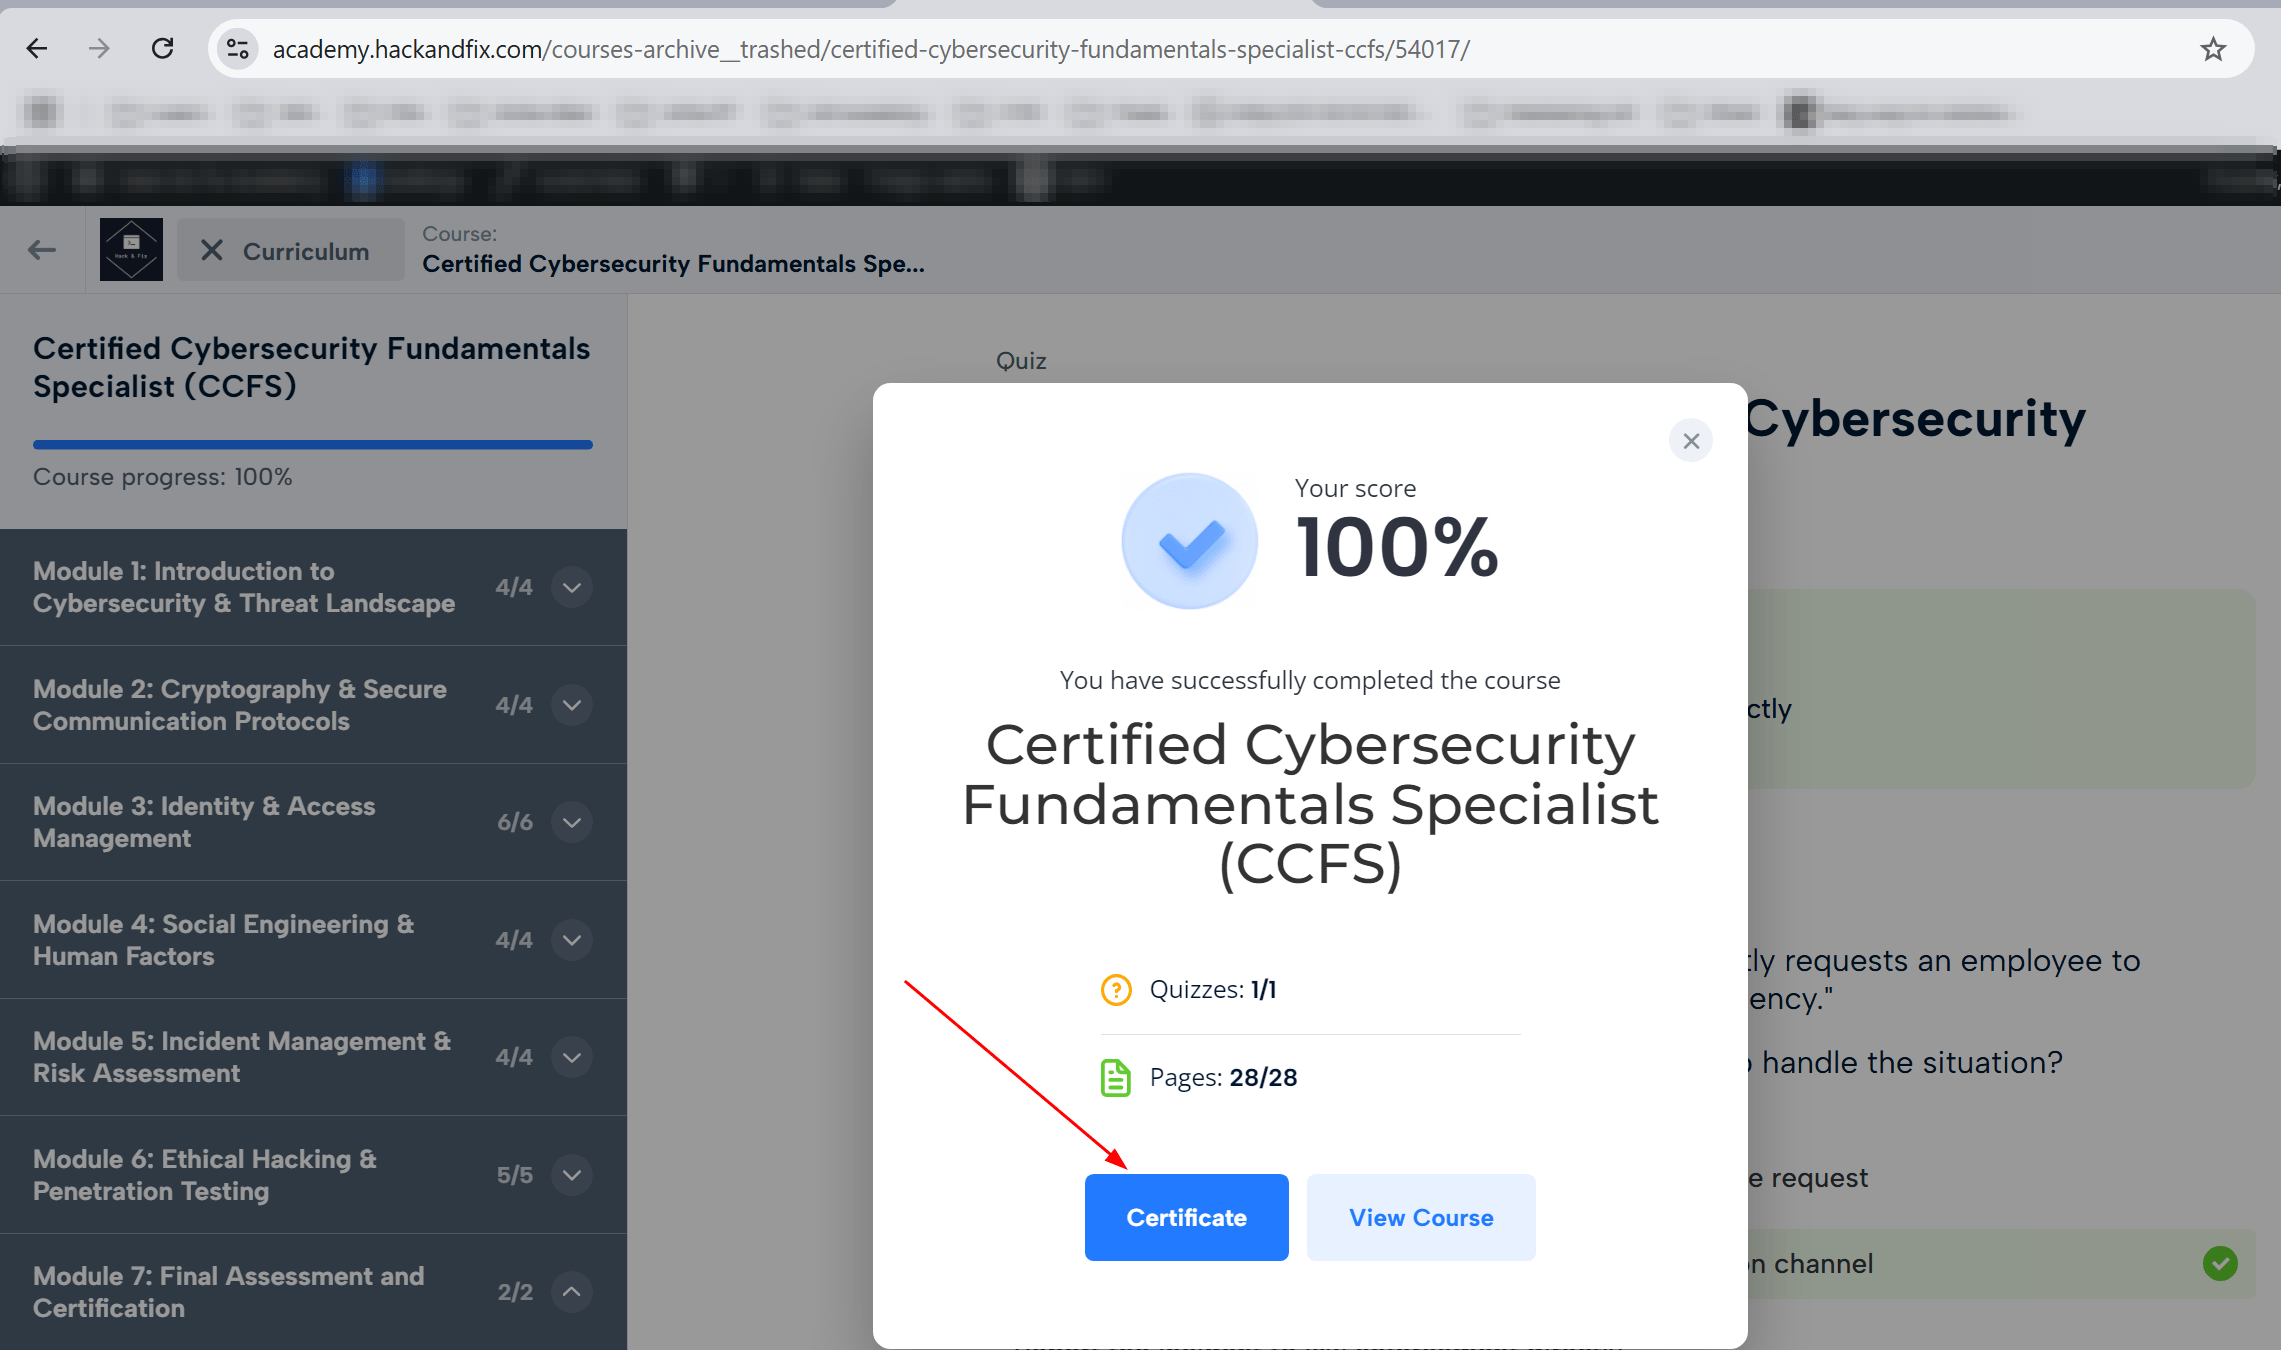
Task: Click the blue Certificate button
Action: [1186, 1217]
